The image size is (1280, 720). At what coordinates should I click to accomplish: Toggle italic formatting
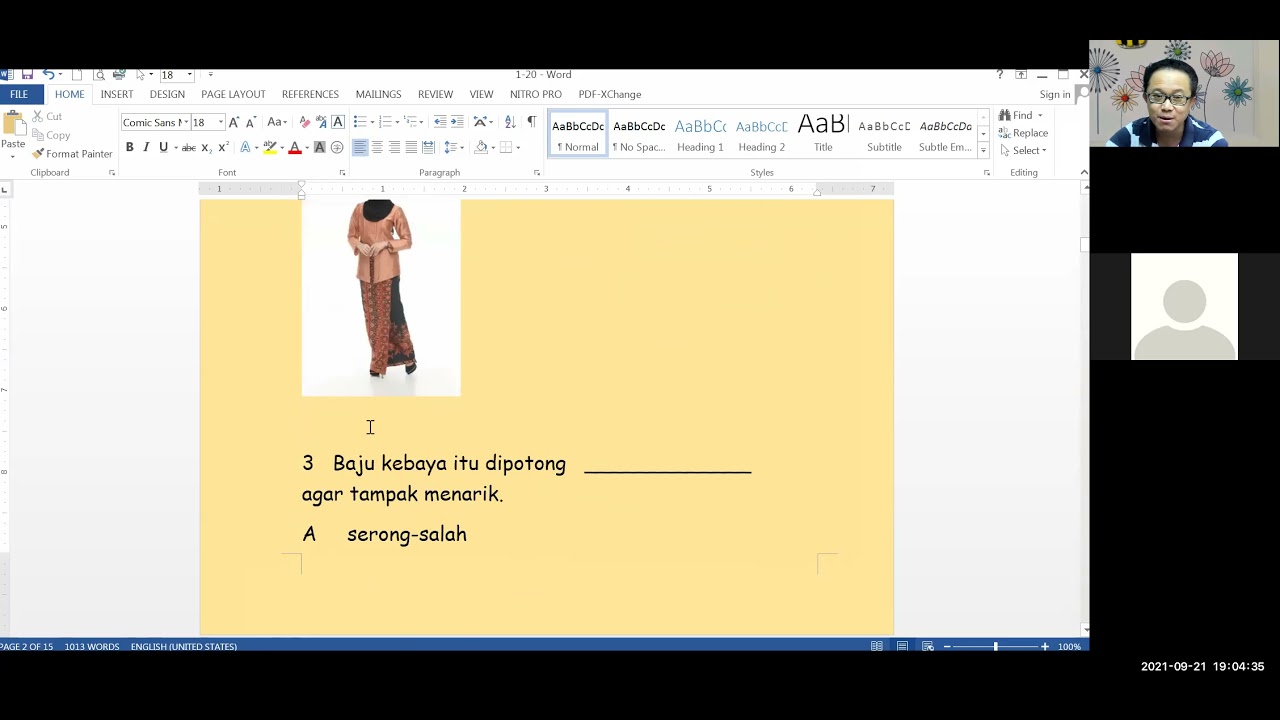coord(146,148)
